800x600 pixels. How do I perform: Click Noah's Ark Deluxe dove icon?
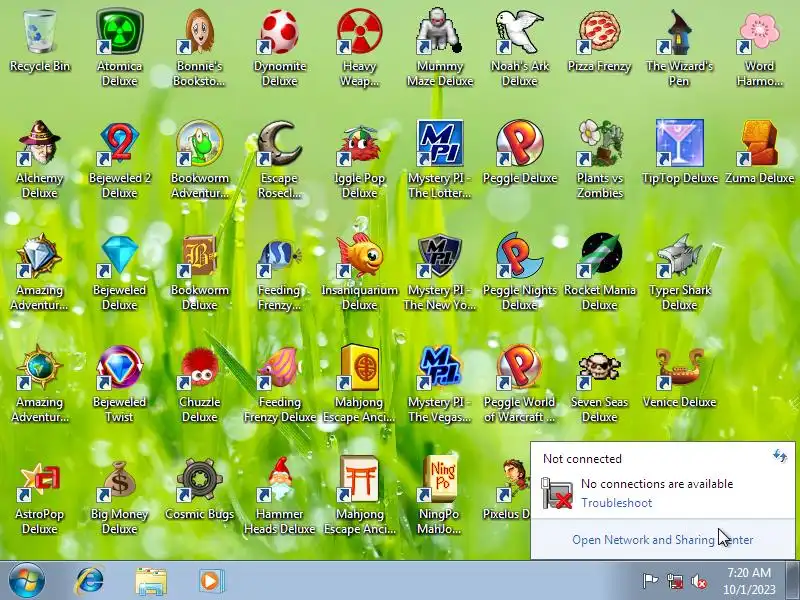pos(519,32)
